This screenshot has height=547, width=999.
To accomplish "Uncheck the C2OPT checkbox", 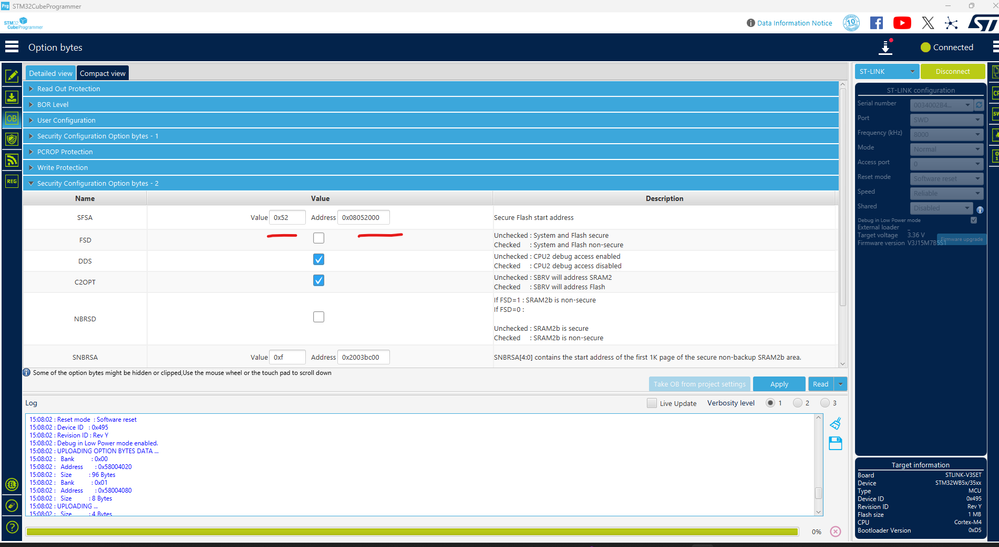I will click(319, 280).
